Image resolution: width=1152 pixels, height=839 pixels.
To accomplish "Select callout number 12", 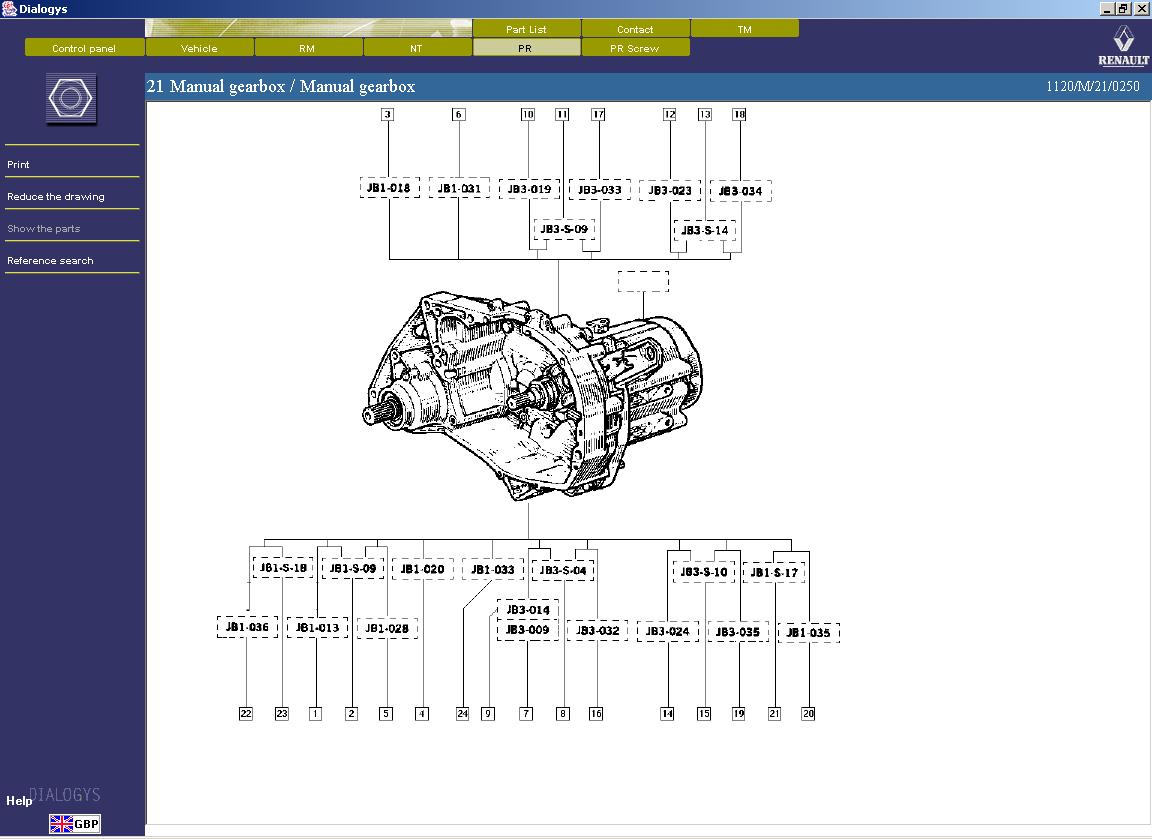I will coord(669,114).
